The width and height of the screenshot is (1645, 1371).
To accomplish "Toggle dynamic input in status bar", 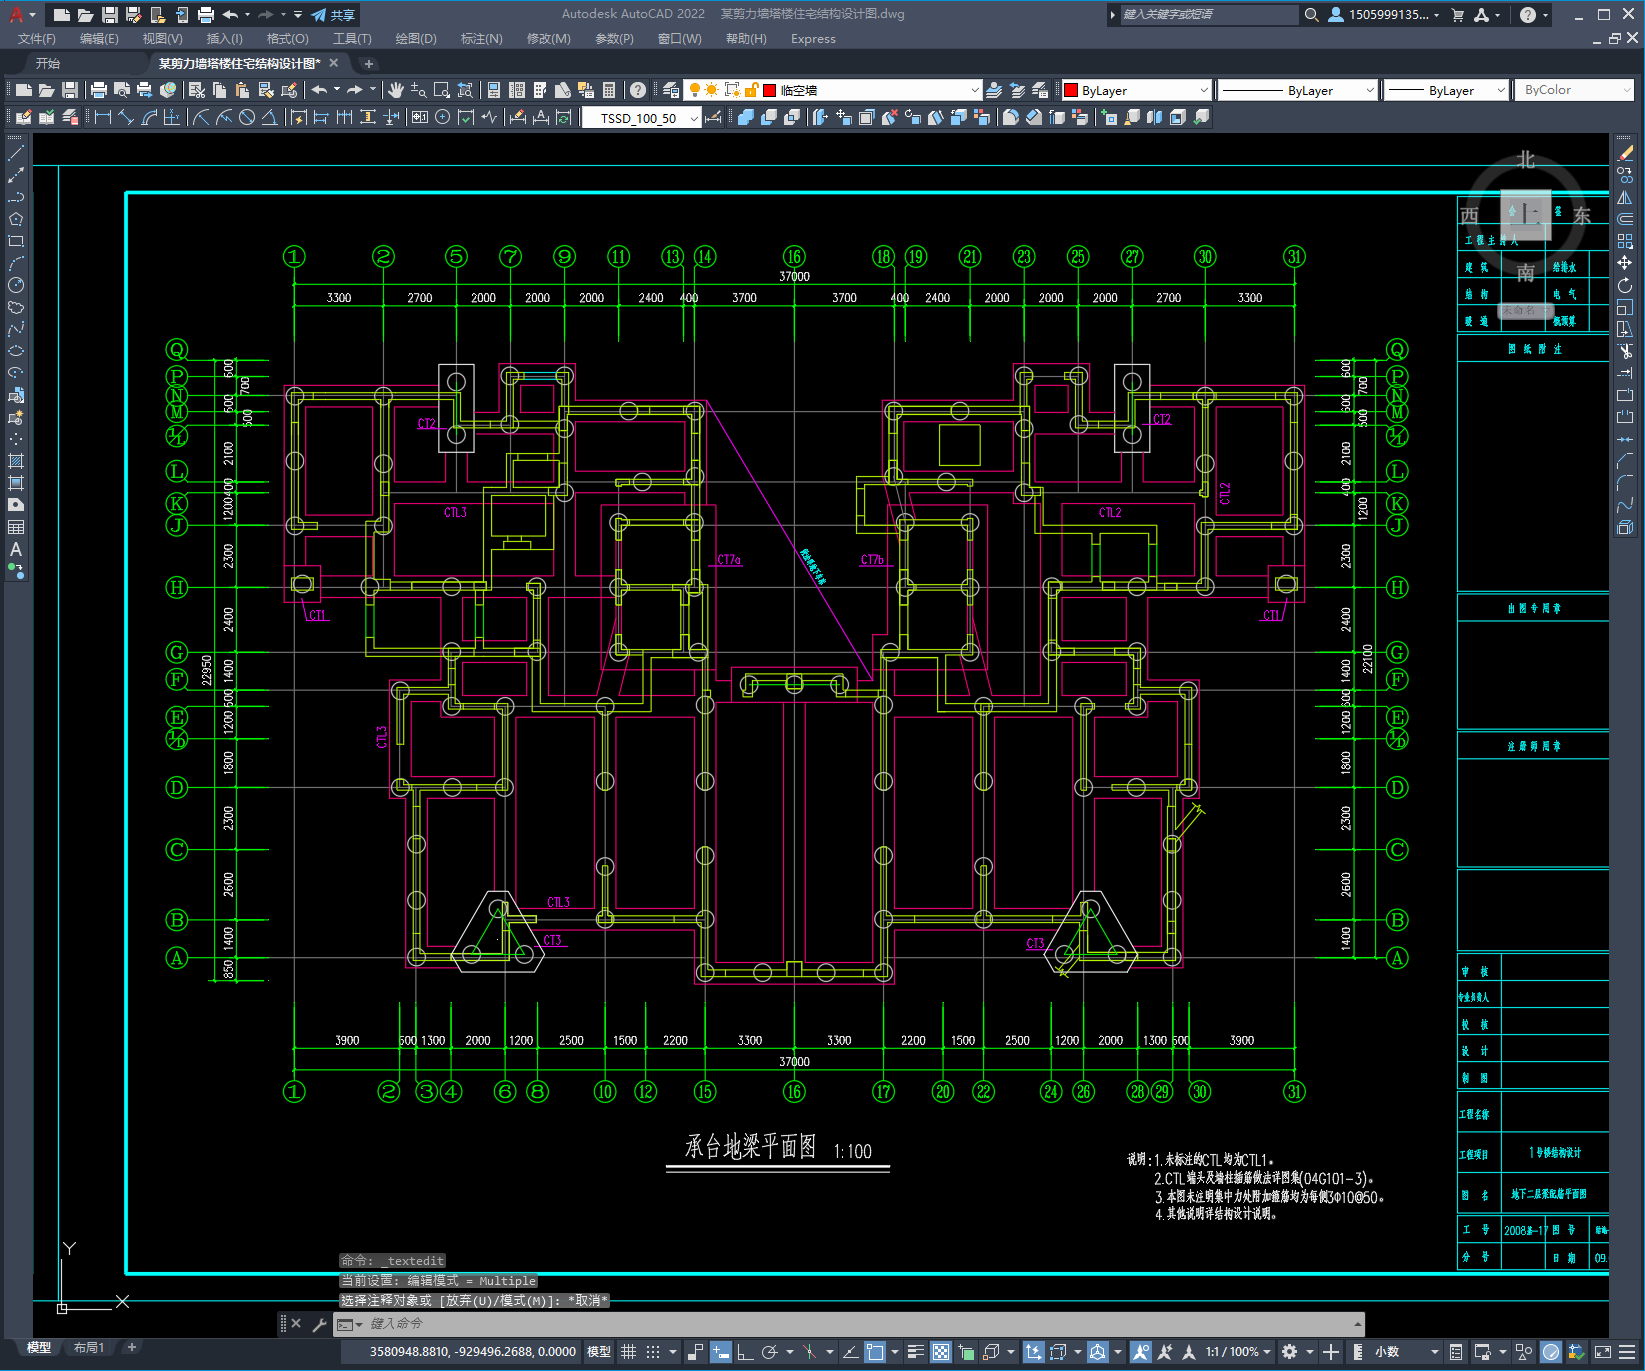I will pos(721,1352).
